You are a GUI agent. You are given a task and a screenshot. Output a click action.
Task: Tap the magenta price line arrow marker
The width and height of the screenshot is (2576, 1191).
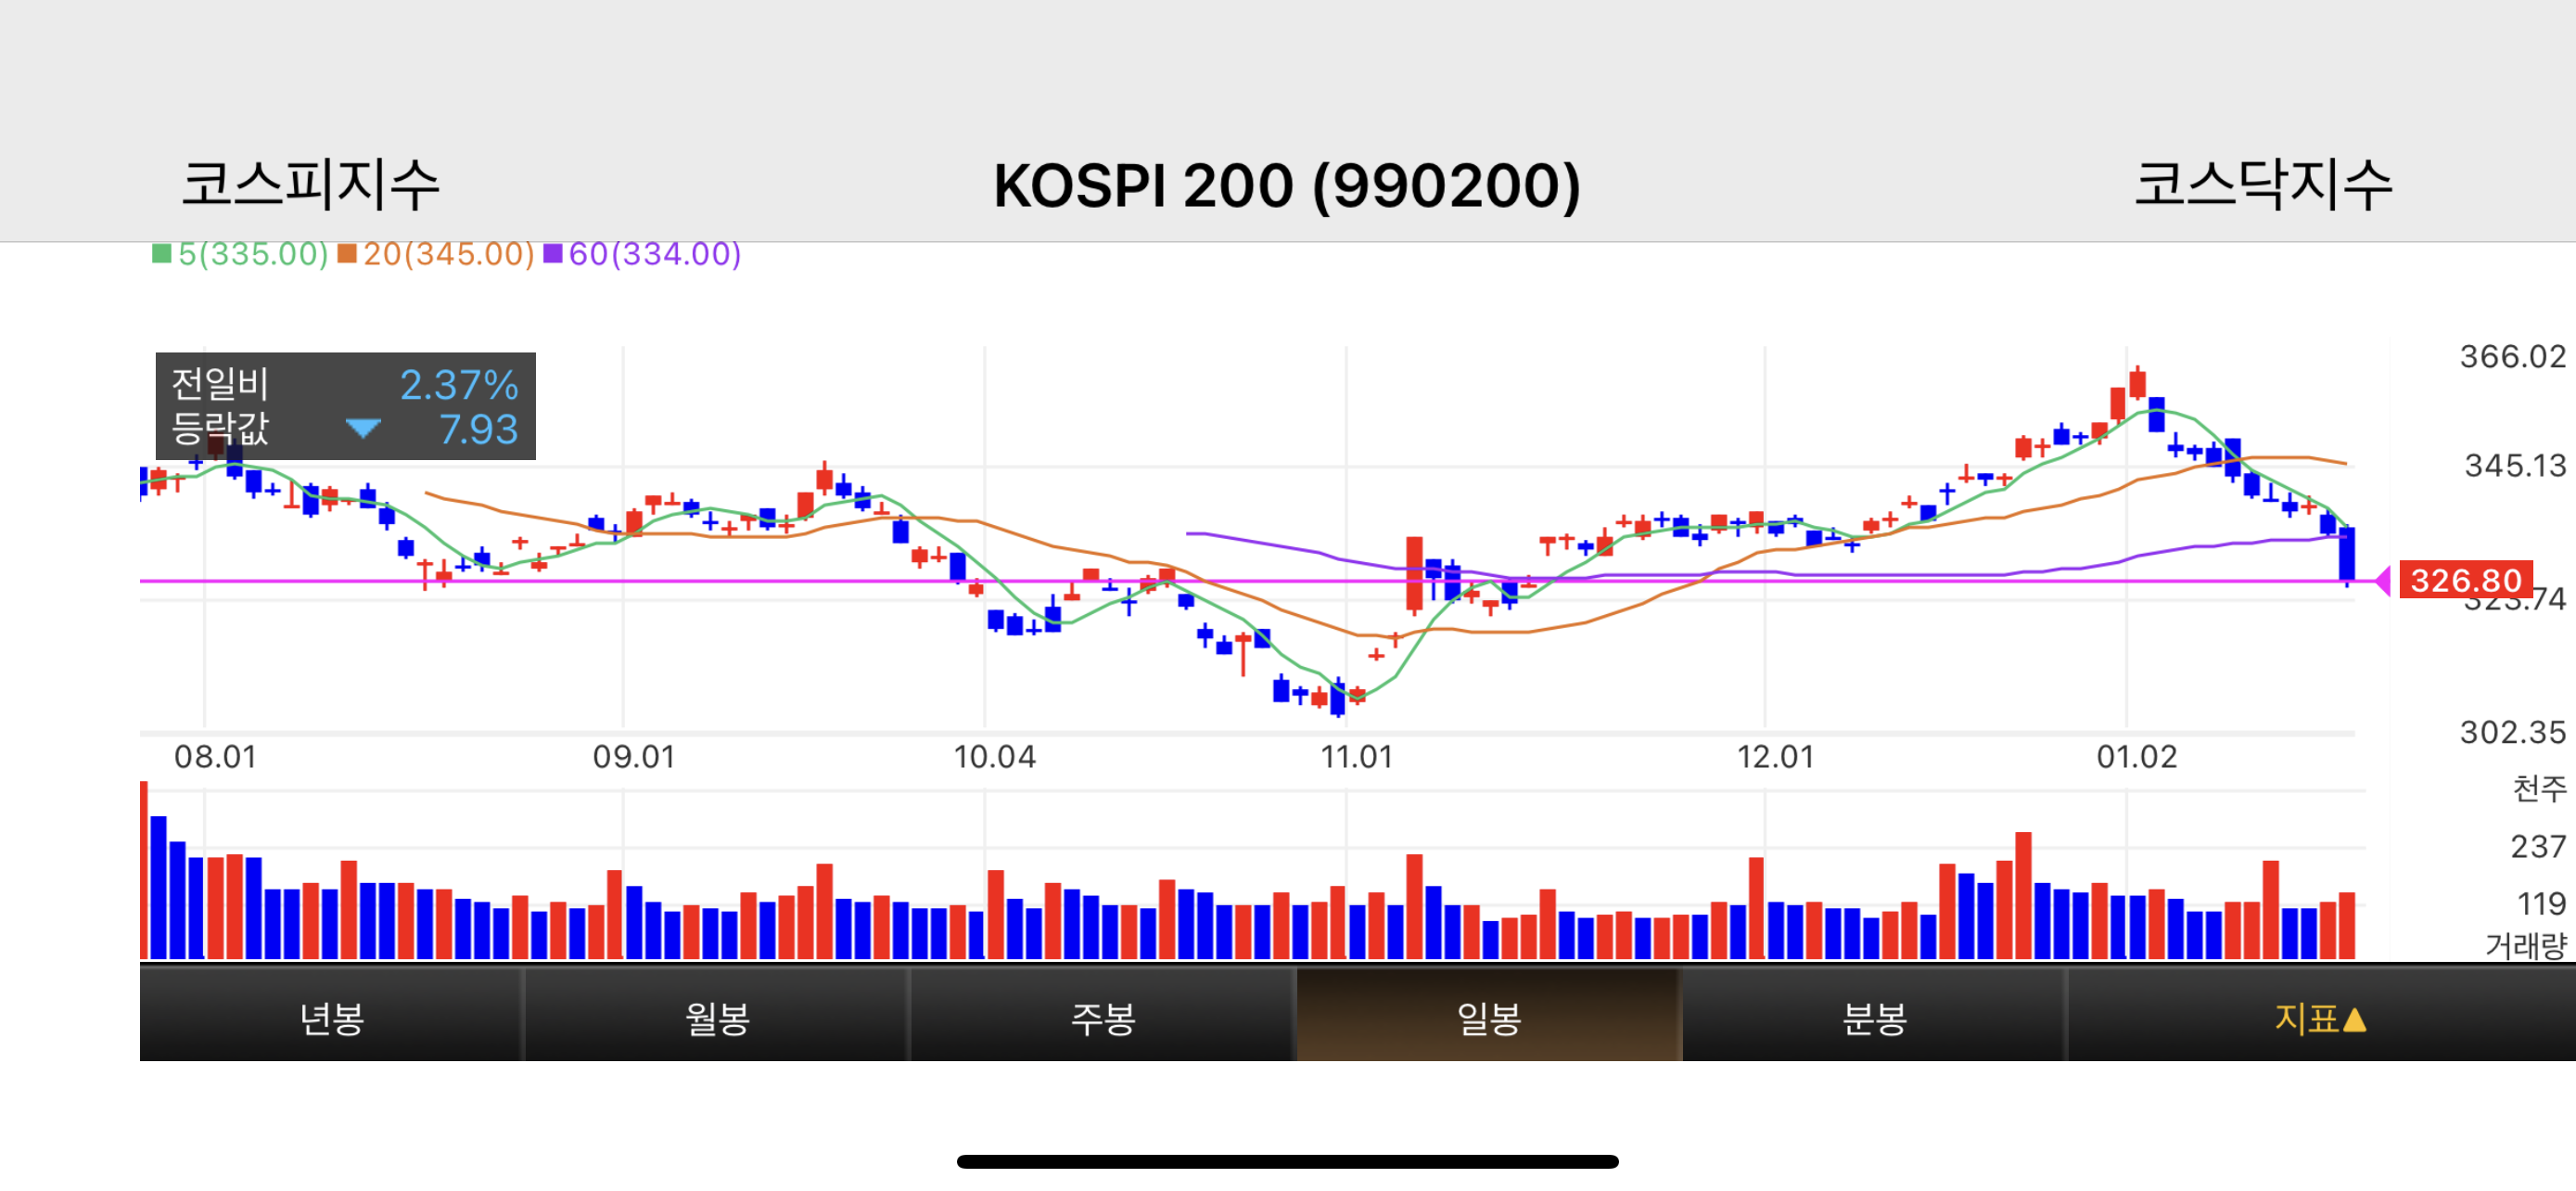[2382, 580]
